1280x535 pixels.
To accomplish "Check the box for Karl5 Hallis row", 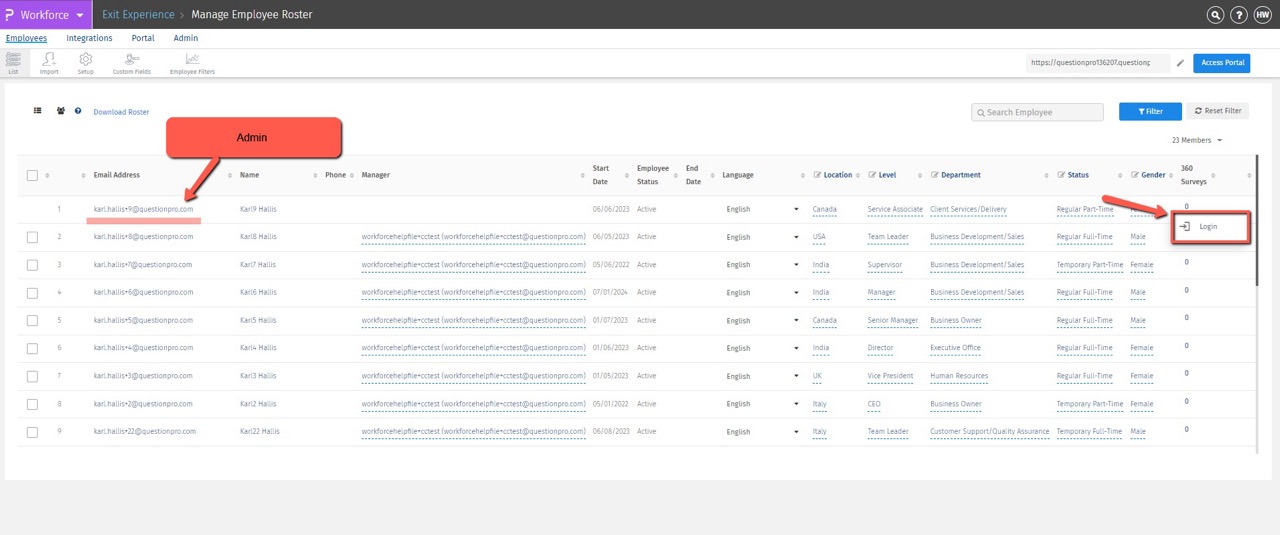I will click(32, 321).
